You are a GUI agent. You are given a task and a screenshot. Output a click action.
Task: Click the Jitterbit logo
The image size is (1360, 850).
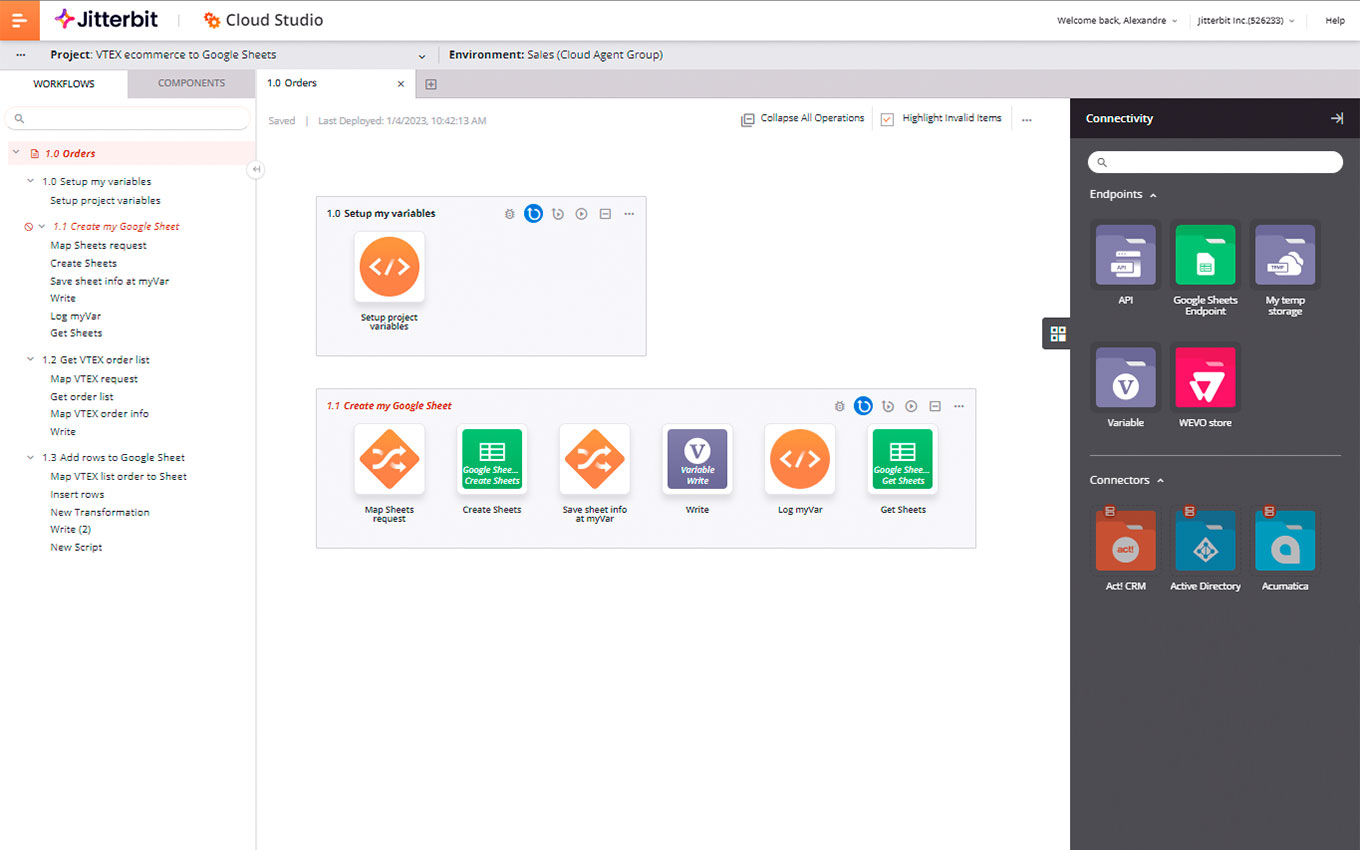tap(104, 19)
